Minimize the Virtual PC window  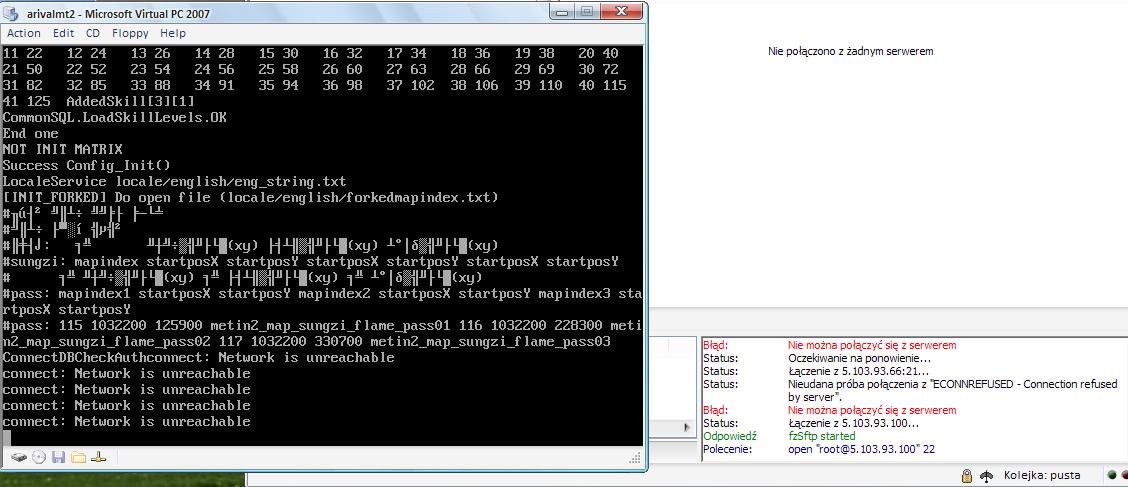562,11
